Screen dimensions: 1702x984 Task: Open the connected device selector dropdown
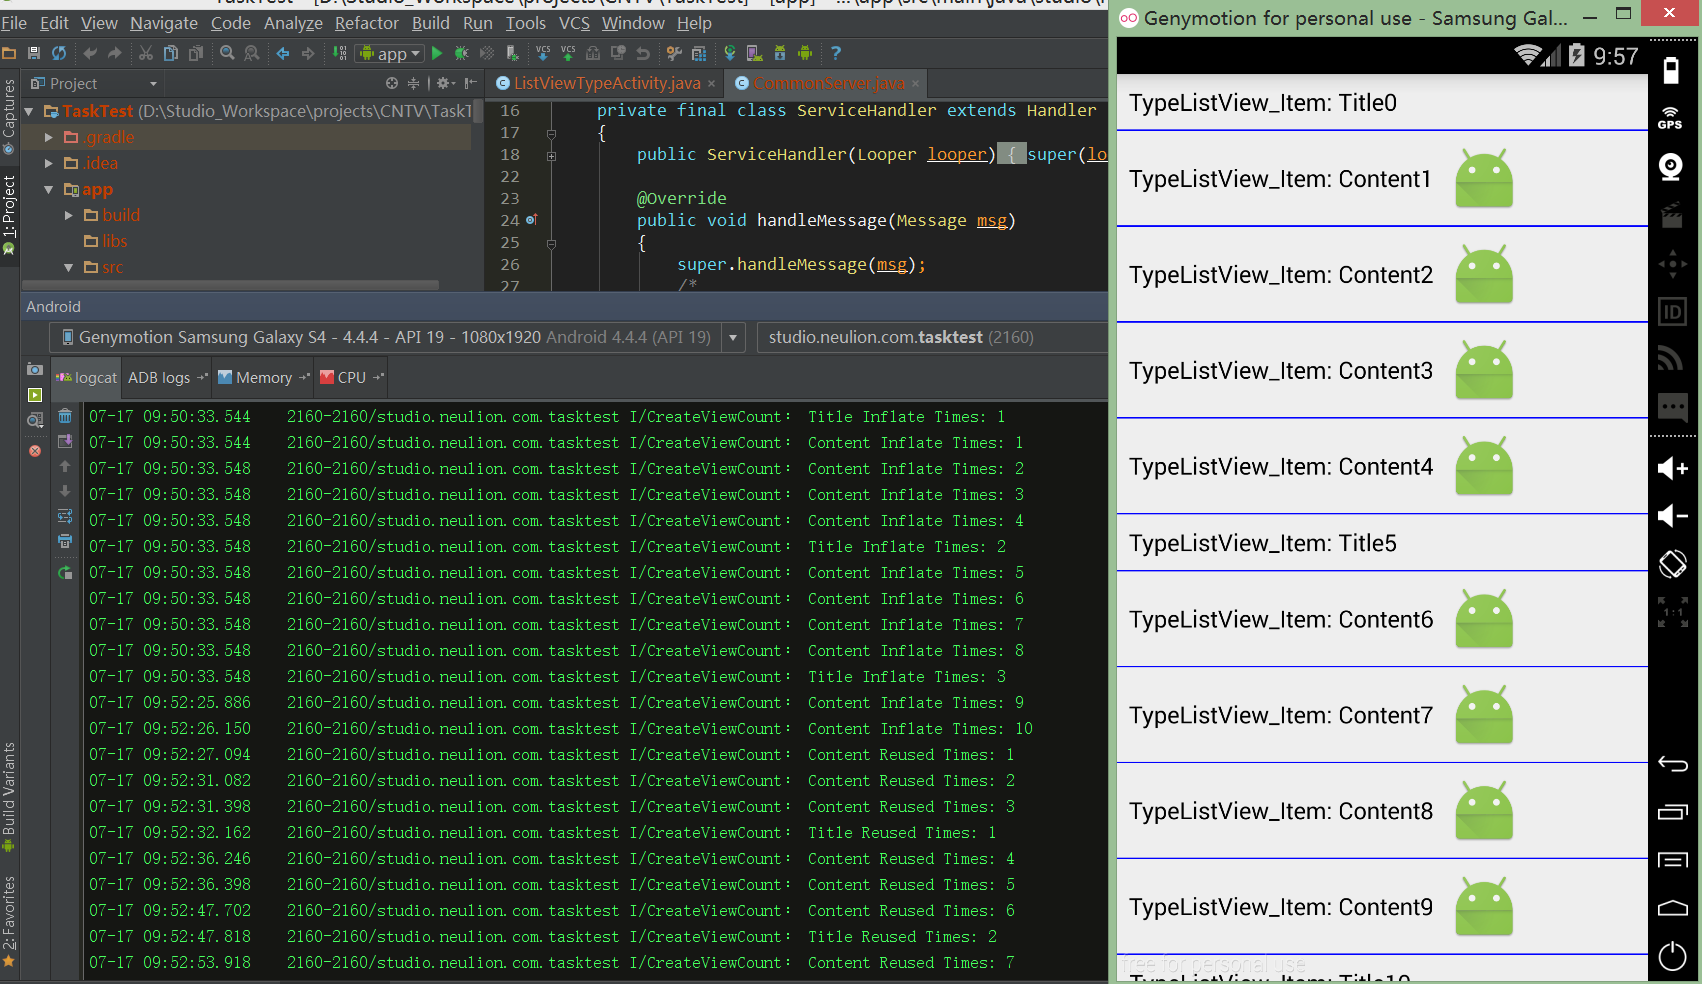pyautogui.click(x=733, y=337)
